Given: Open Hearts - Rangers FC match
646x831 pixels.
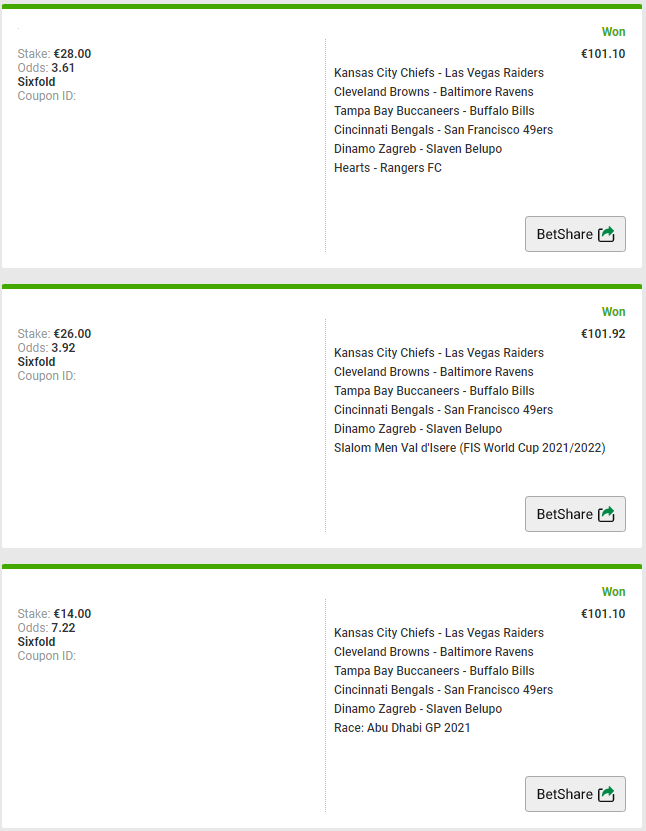Looking at the screenshot, I should pyautogui.click(x=388, y=168).
